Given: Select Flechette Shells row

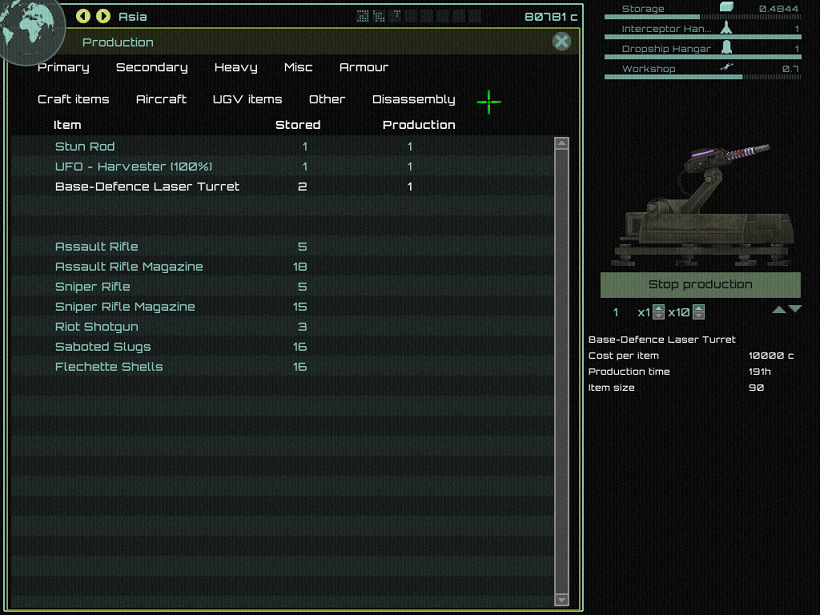Looking at the screenshot, I should click(282, 367).
